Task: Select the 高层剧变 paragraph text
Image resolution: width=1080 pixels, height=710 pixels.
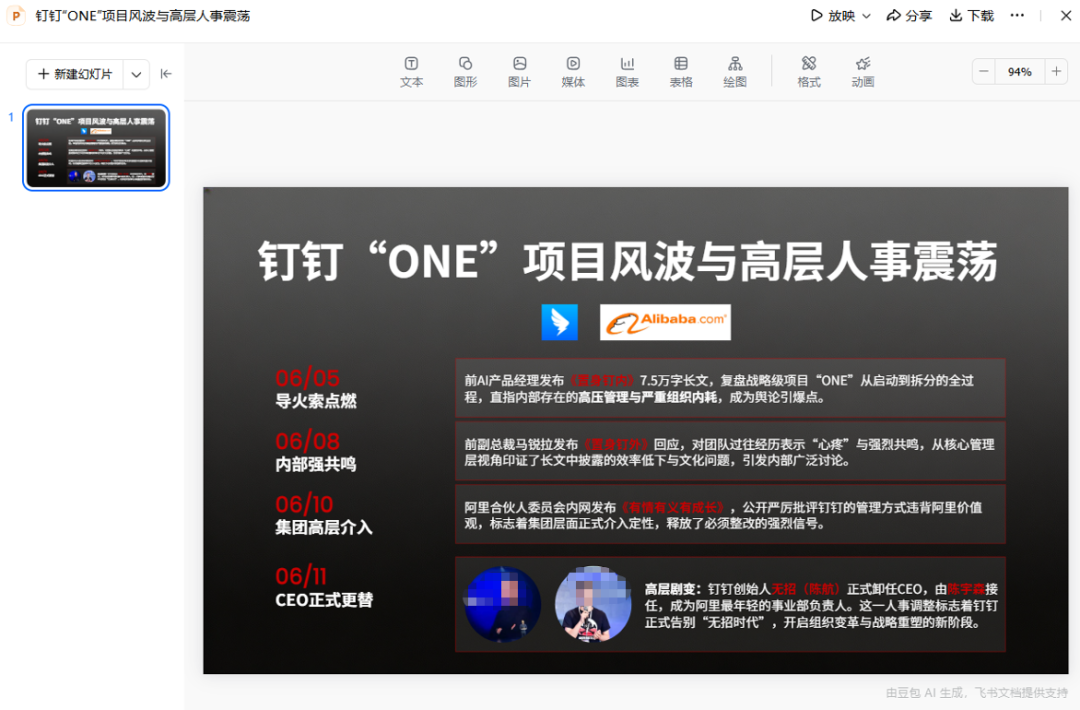Action: coord(821,605)
